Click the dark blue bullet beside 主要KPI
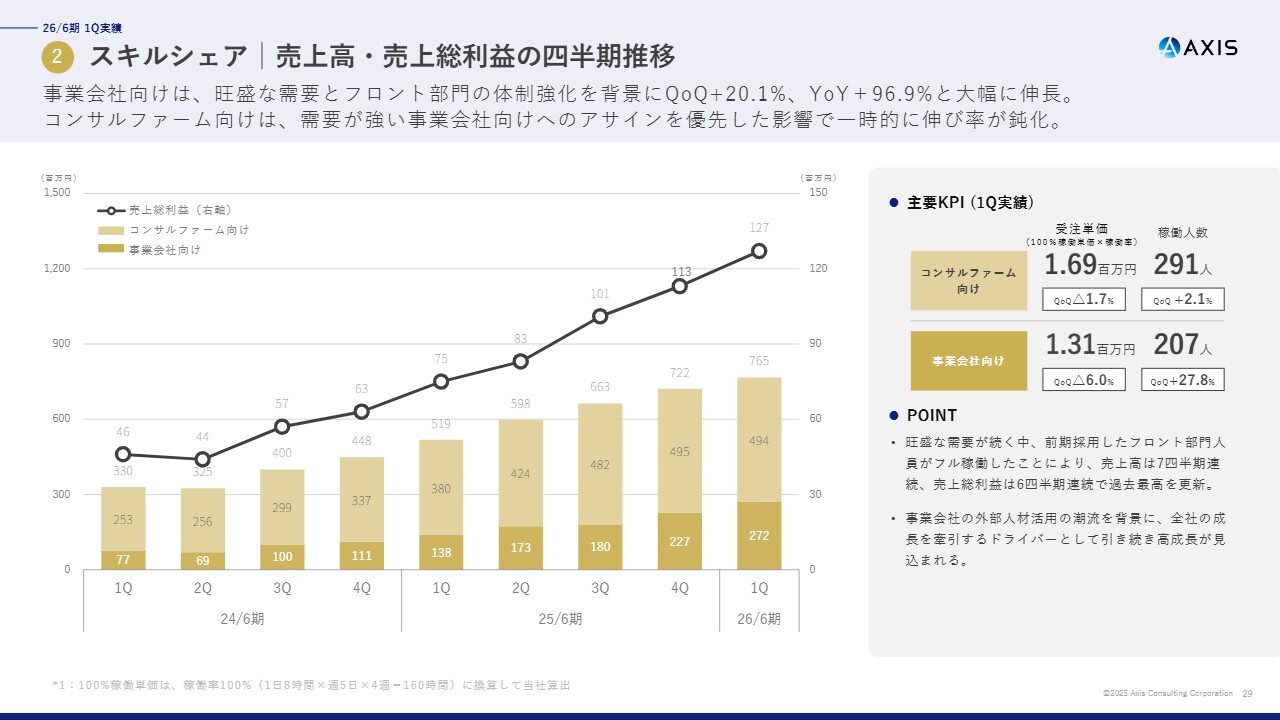 [894, 203]
